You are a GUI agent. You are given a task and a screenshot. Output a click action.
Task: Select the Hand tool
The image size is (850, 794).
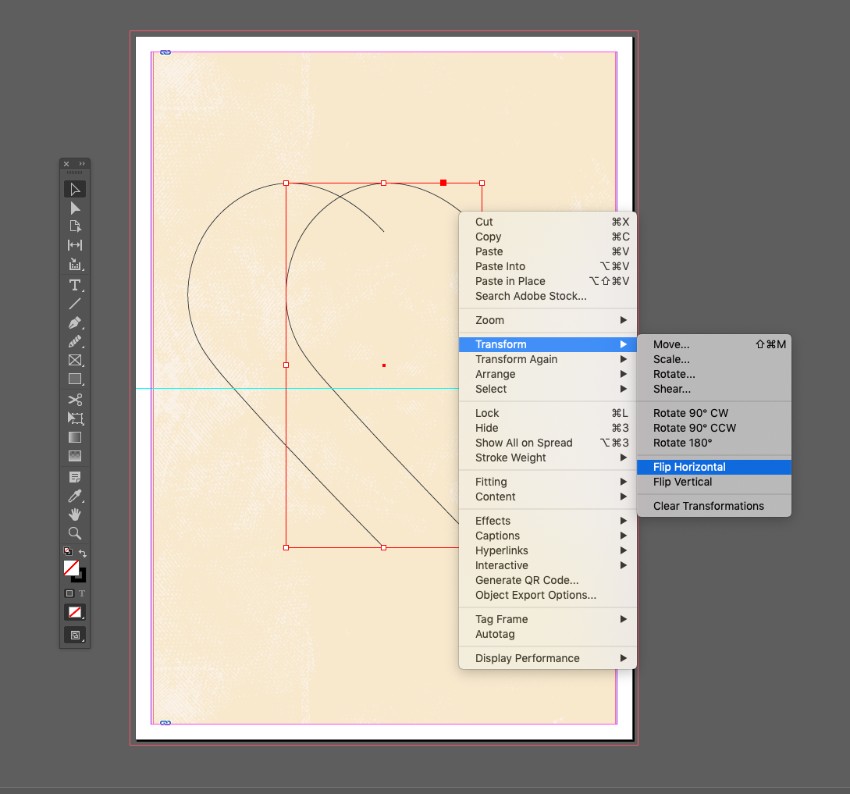73,515
